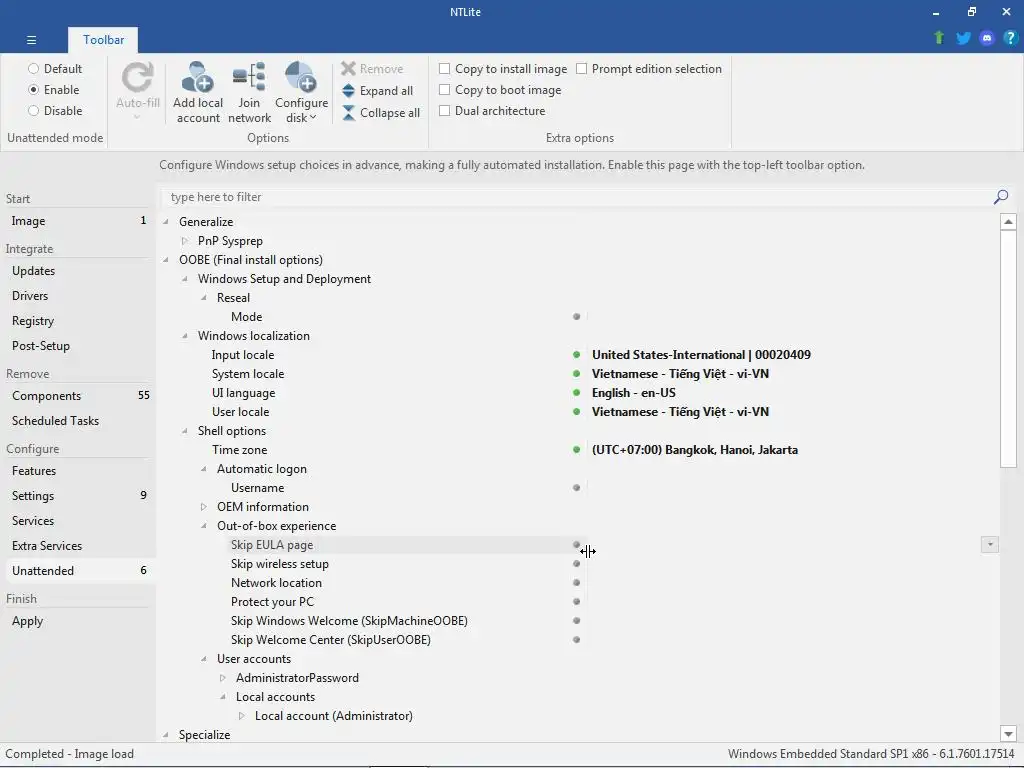Click the tree vertical scrollbar thumb
Image resolution: width=1024 pixels, height=768 pixels.
click(x=1008, y=349)
